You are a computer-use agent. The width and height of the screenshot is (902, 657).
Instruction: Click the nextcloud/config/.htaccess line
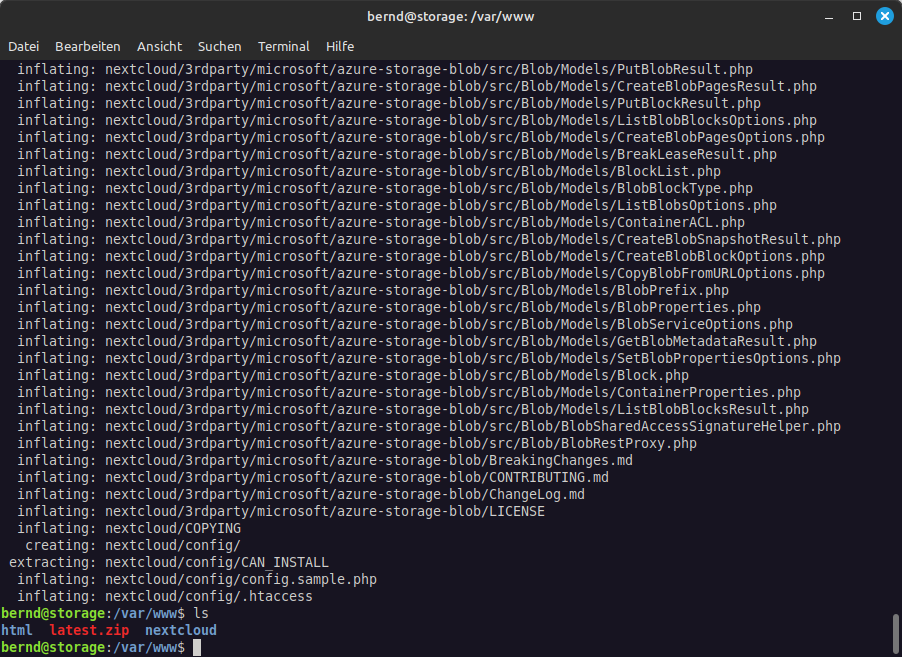tap(165, 596)
